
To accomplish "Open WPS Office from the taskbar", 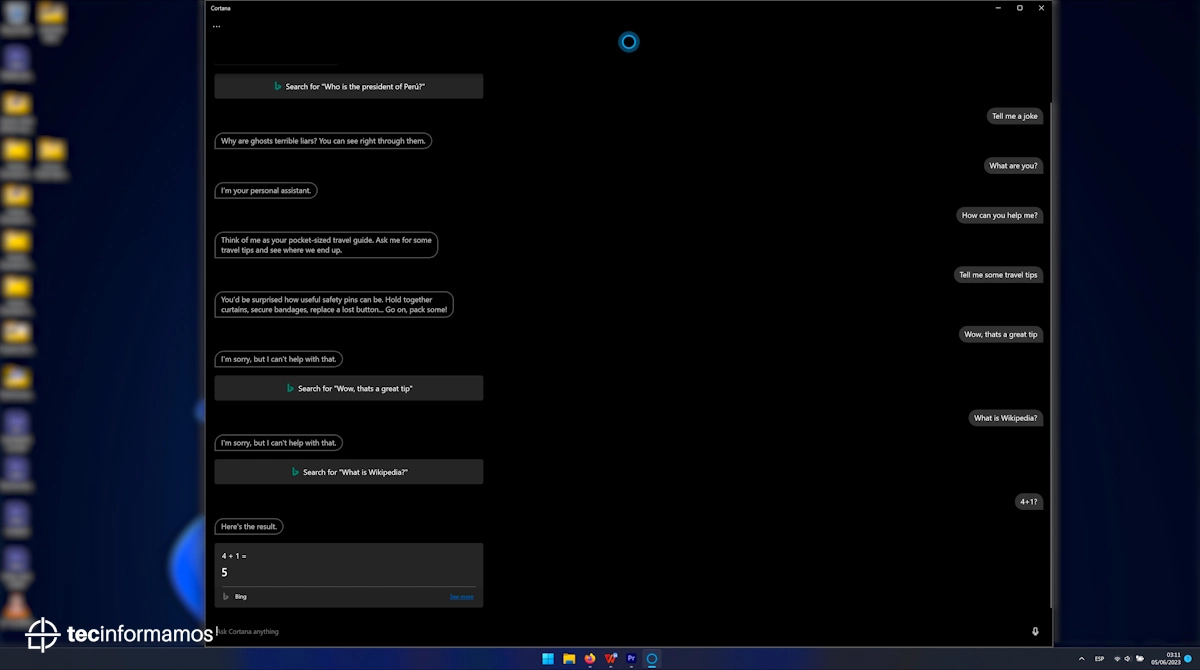I will (x=610, y=659).
